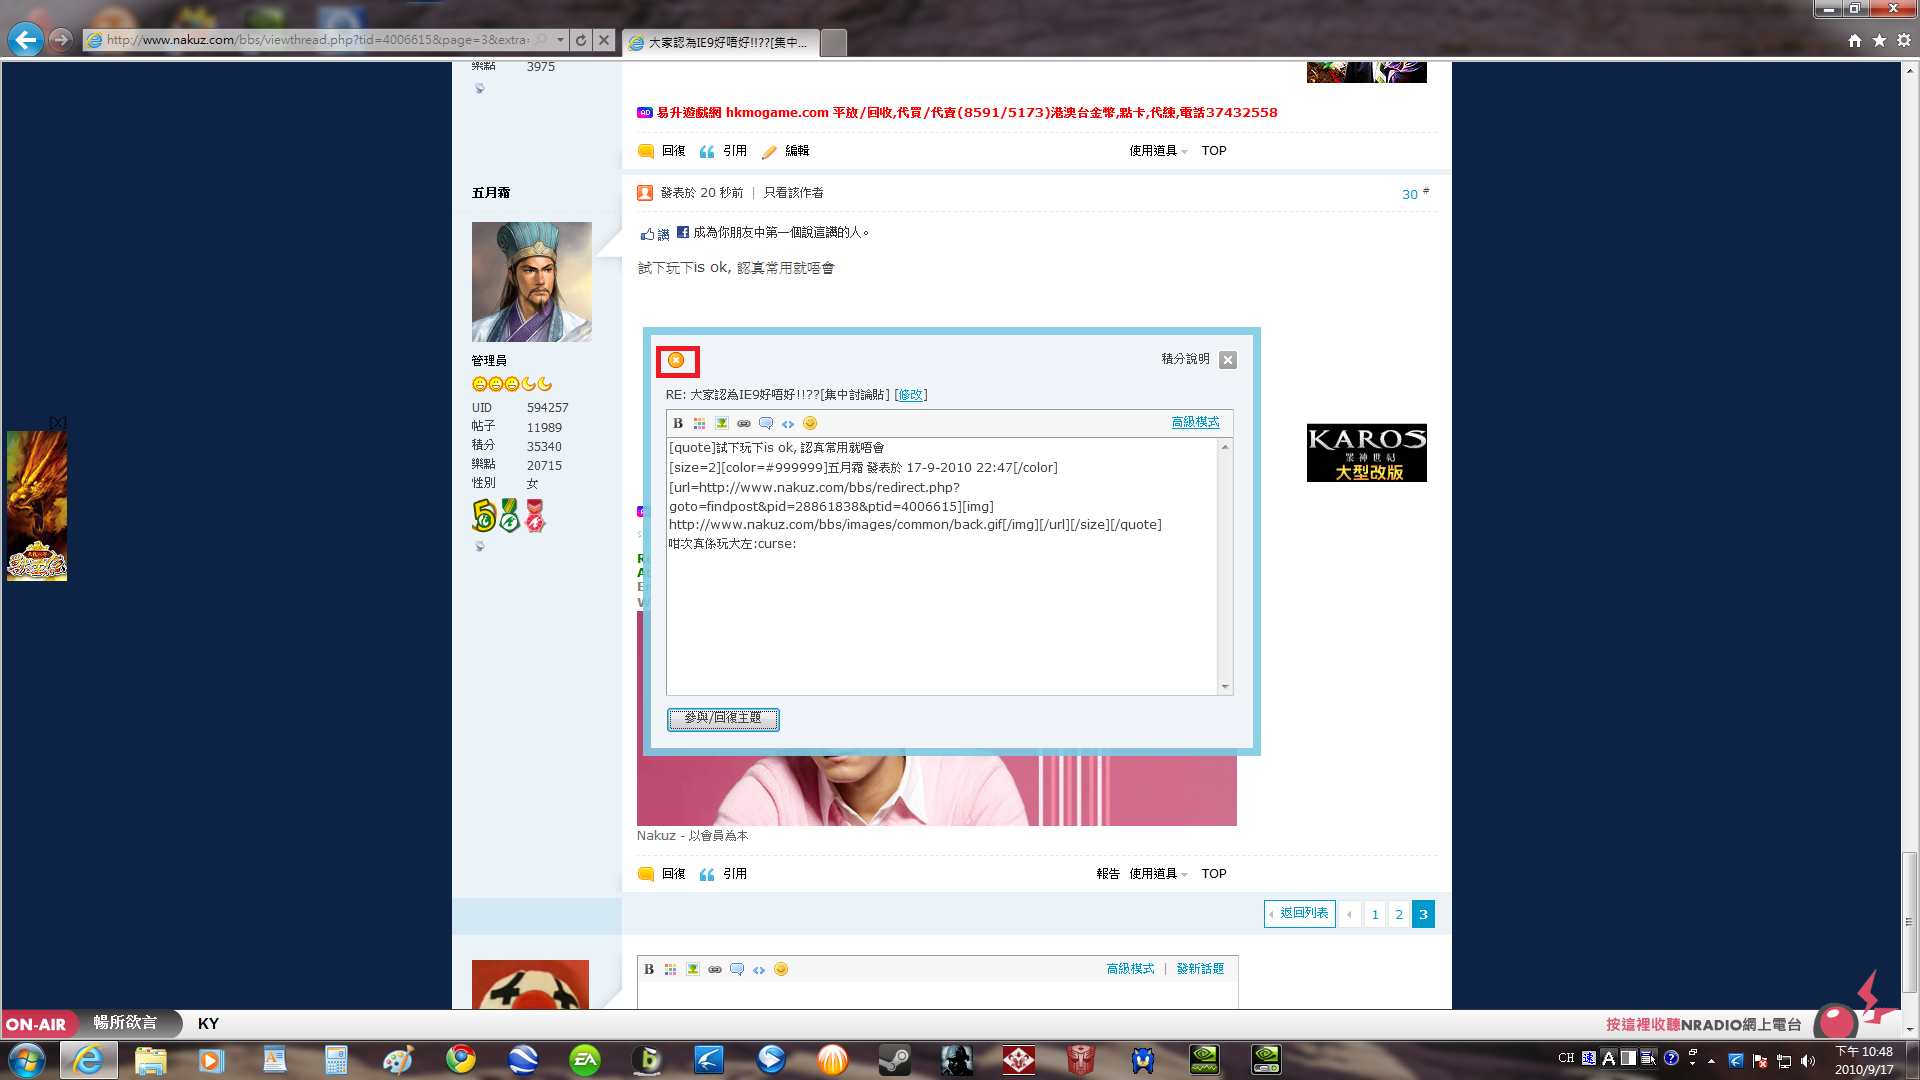Click page vertical scrollbar thumb
Screen dimensions: 1920x1080
click(x=1910, y=922)
